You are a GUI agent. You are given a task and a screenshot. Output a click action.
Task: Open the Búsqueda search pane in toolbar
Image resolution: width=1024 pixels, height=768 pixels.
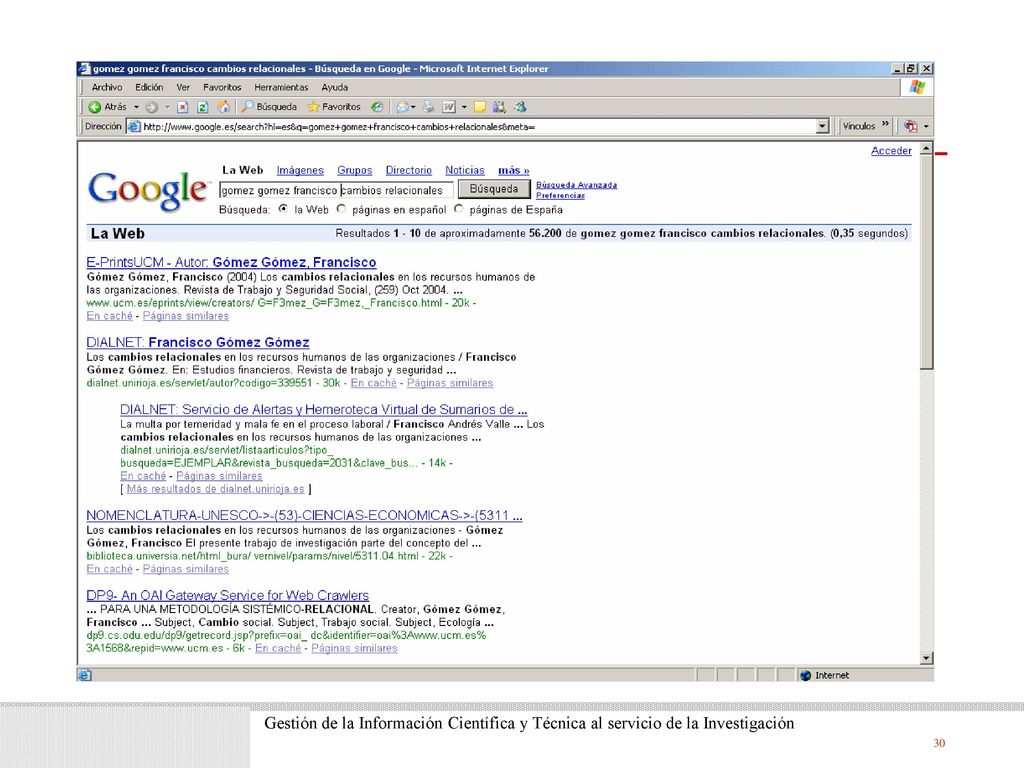[268, 106]
